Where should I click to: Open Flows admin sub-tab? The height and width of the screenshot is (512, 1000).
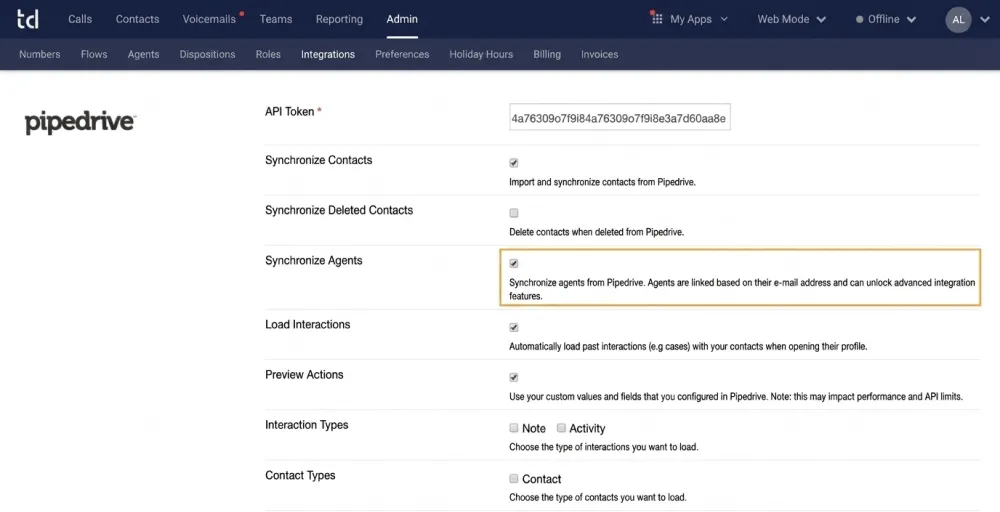(x=94, y=55)
